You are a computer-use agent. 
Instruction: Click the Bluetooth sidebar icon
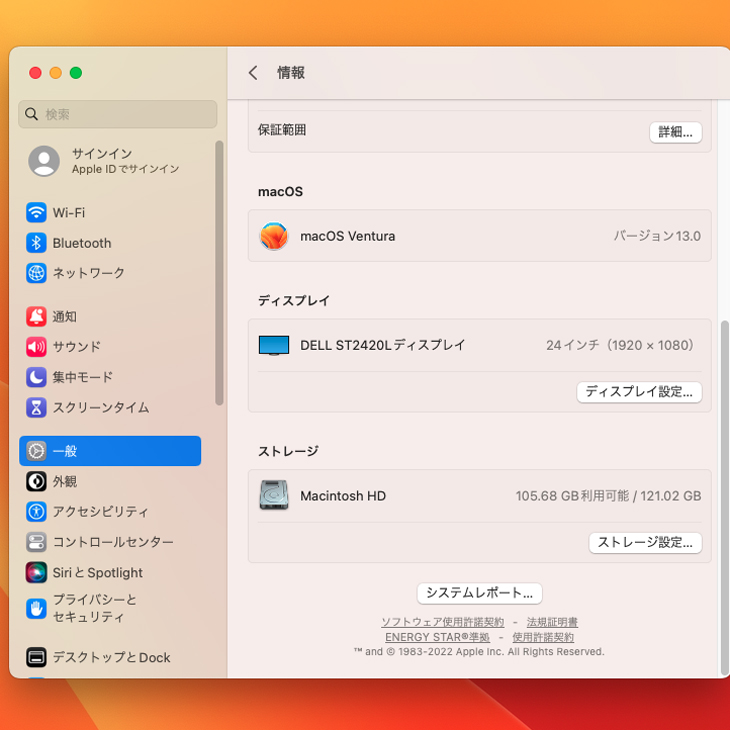(36, 243)
